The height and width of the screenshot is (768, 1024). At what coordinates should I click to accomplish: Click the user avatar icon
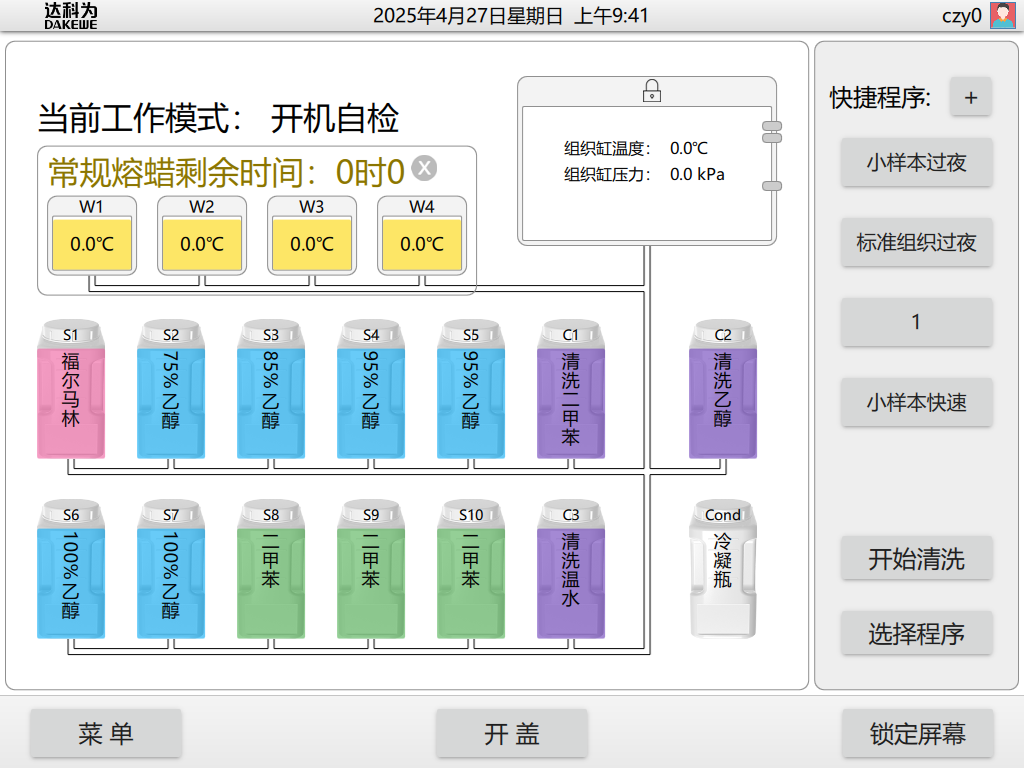(x=1002, y=15)
